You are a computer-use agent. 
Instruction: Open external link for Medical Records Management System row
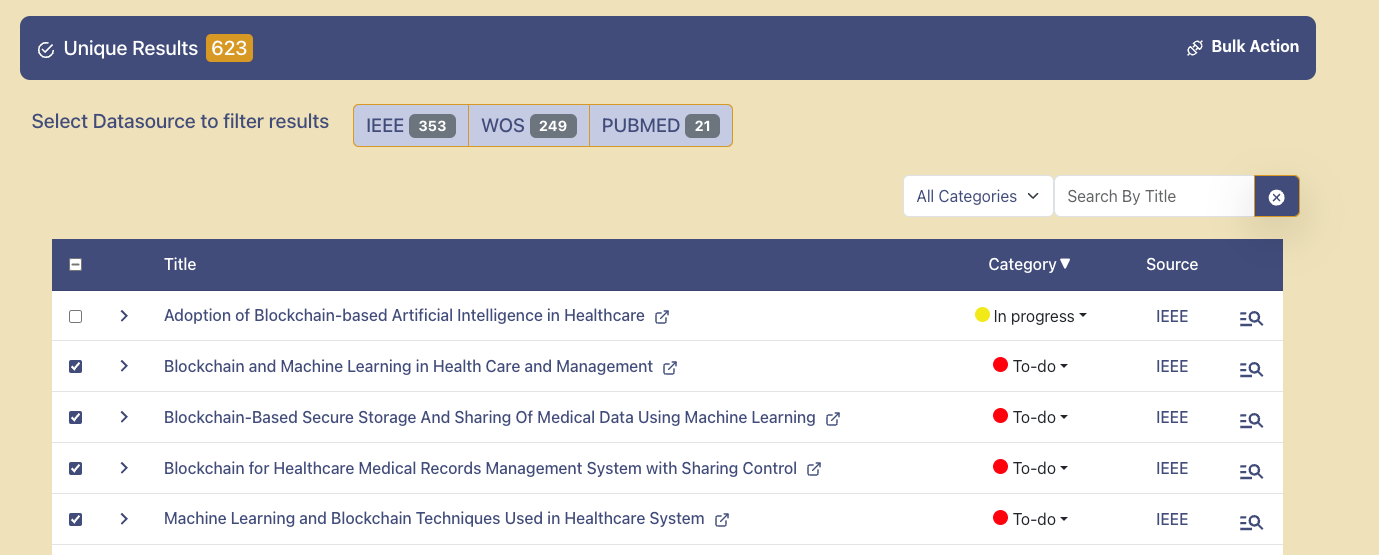pyautogui.click(x=814, y=469)
